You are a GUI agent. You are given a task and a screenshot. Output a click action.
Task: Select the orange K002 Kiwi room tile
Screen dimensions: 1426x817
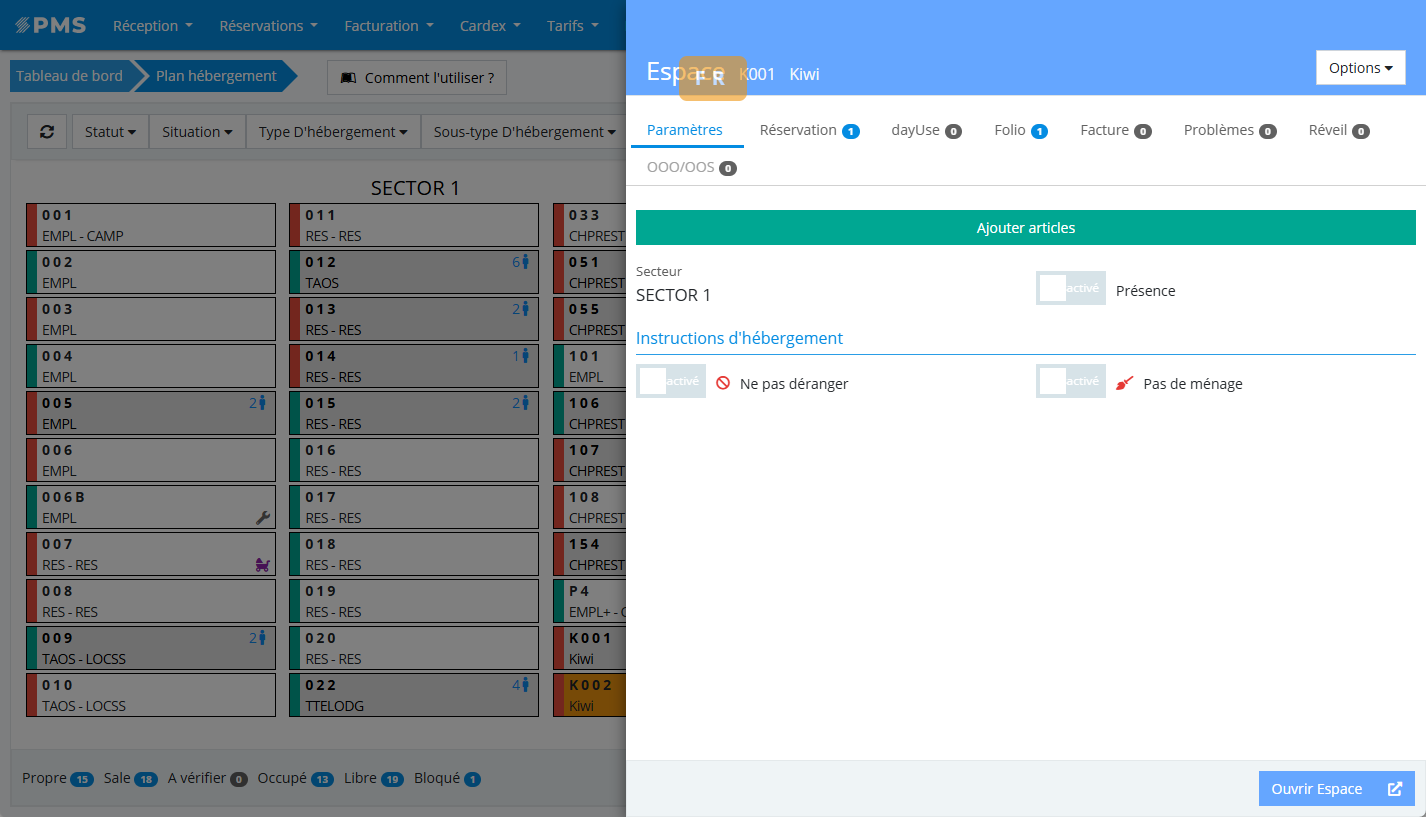point(596,696)
